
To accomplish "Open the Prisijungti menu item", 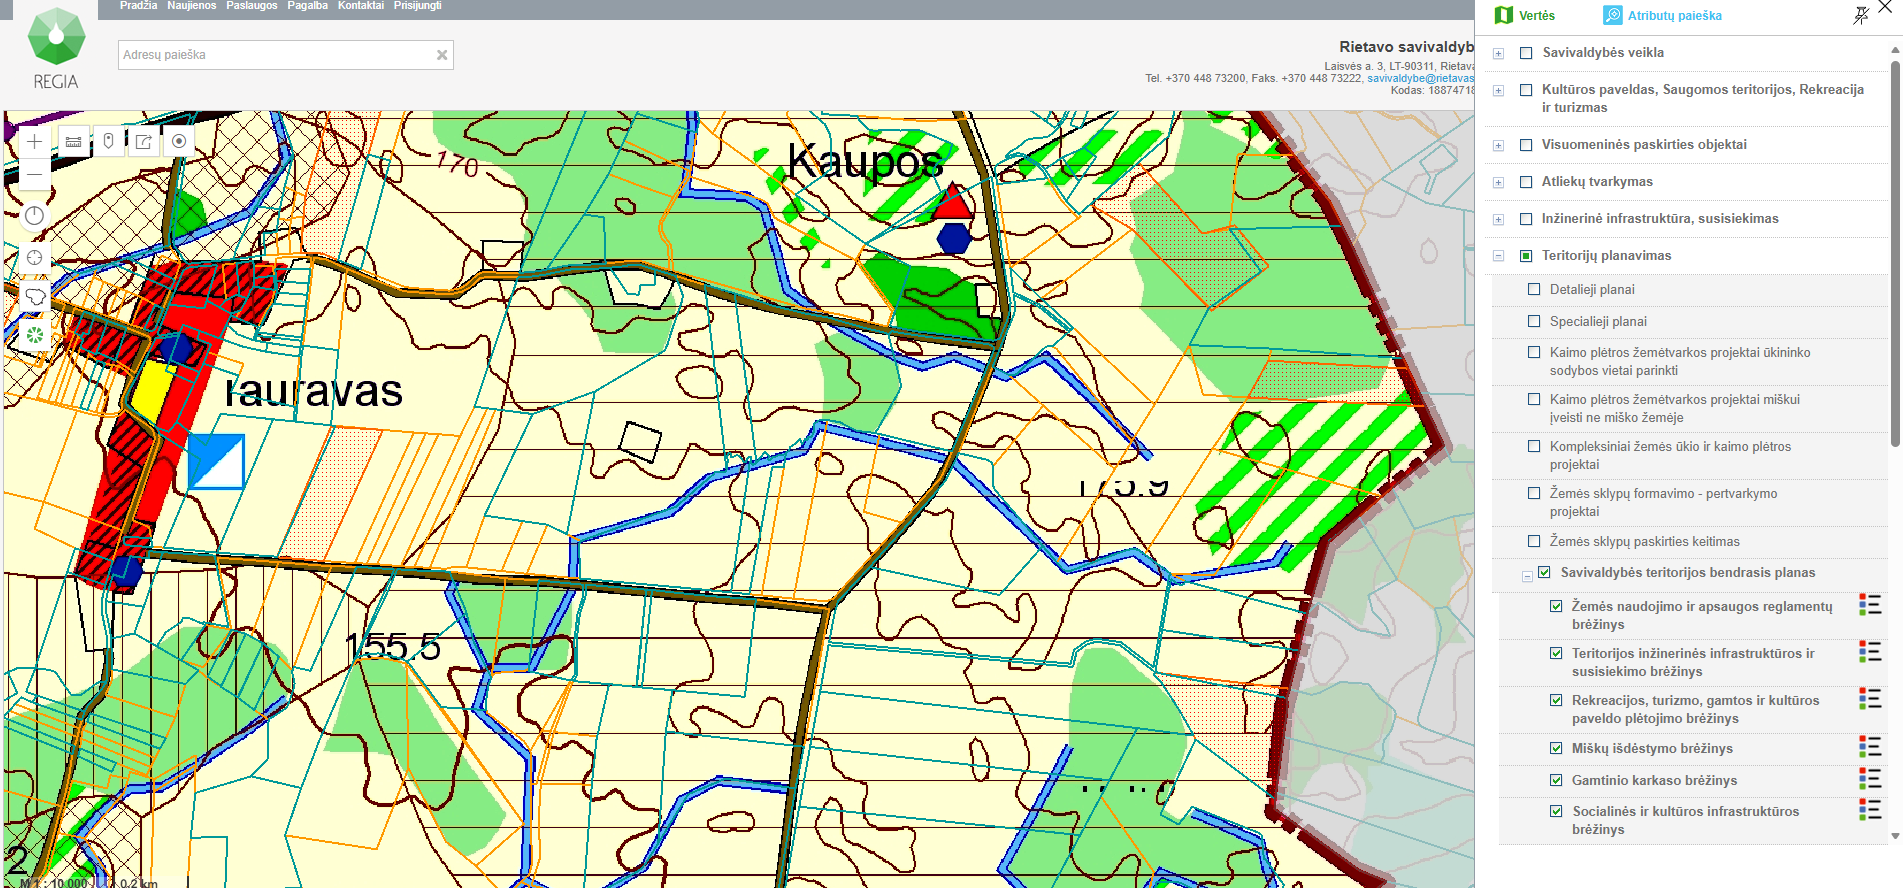I will 417,6.
